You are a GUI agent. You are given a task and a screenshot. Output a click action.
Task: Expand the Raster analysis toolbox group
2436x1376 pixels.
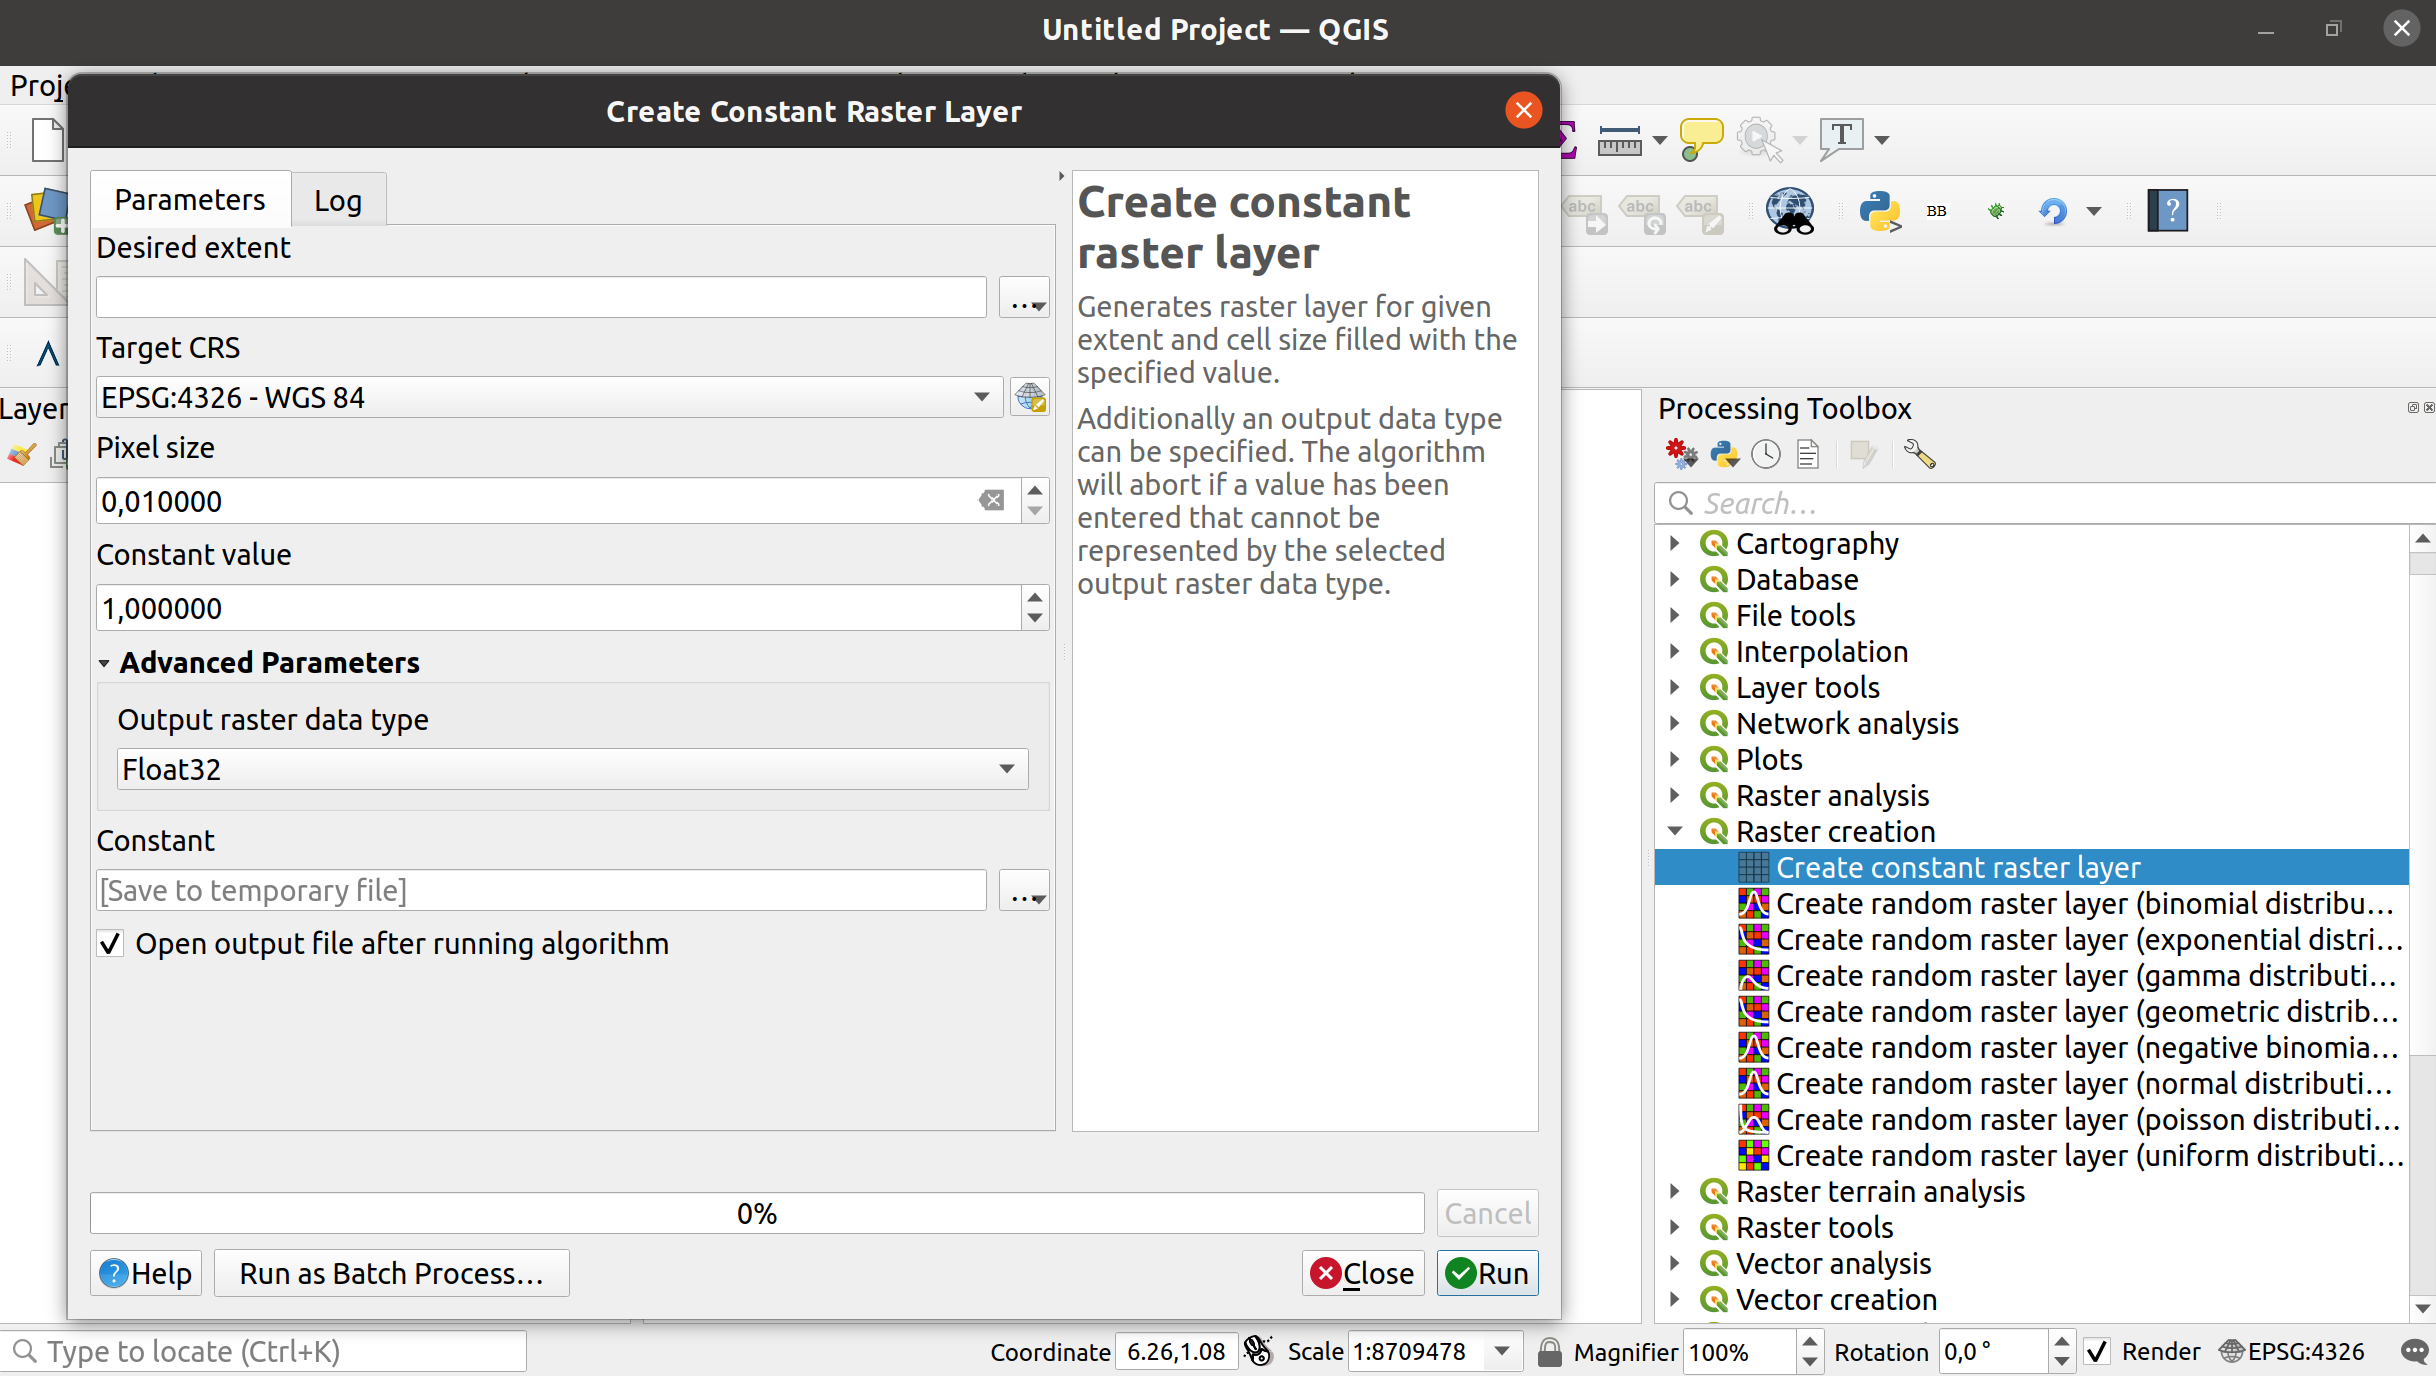tap(1675, 795)
